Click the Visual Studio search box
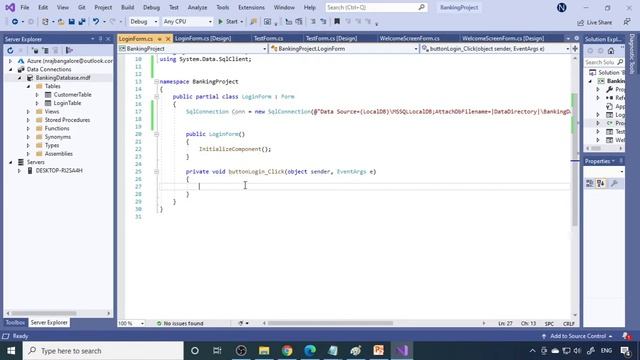The width and height of the screenshot is (640, 360). 376,7
